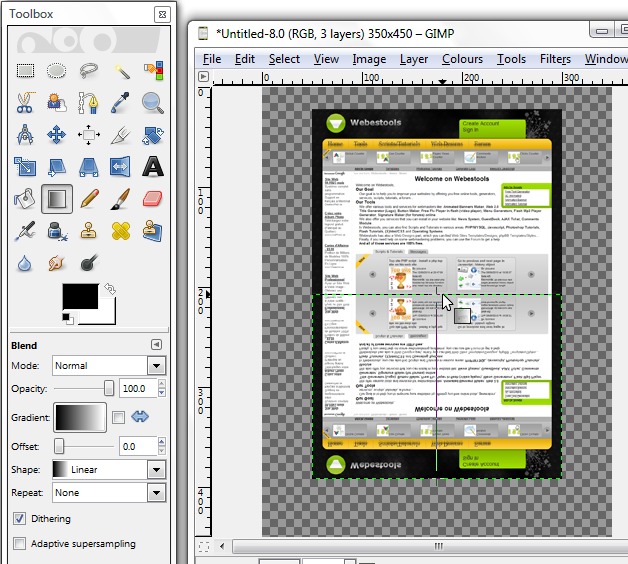
Task: Select the Shear tool
Action: click(x=56, y=167)
